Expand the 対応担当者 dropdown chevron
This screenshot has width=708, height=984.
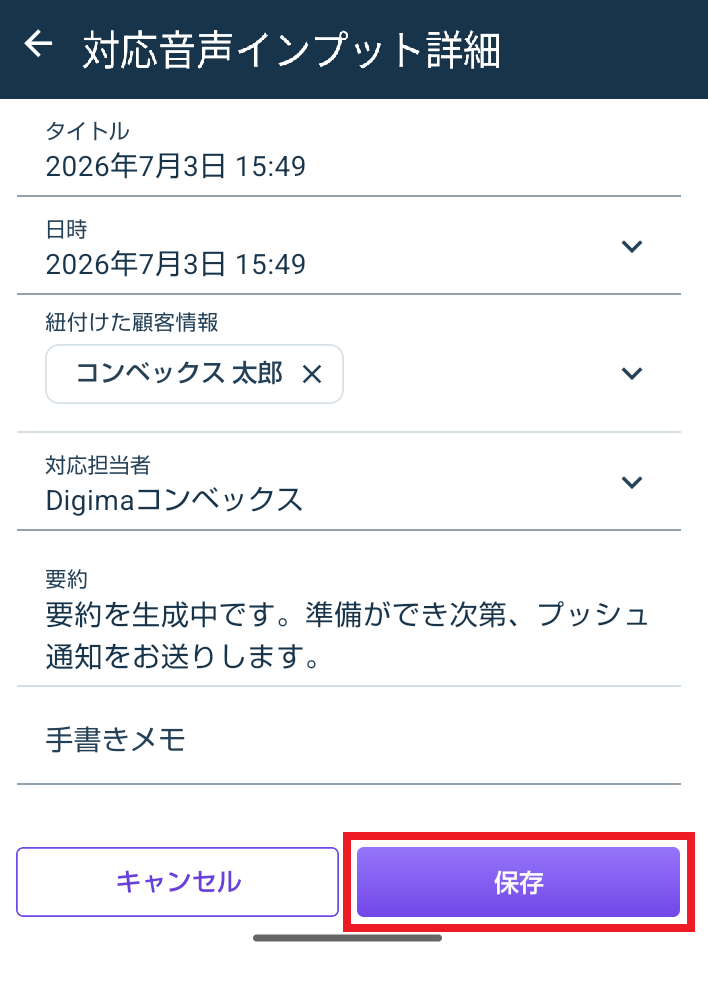tap(631, 483)
